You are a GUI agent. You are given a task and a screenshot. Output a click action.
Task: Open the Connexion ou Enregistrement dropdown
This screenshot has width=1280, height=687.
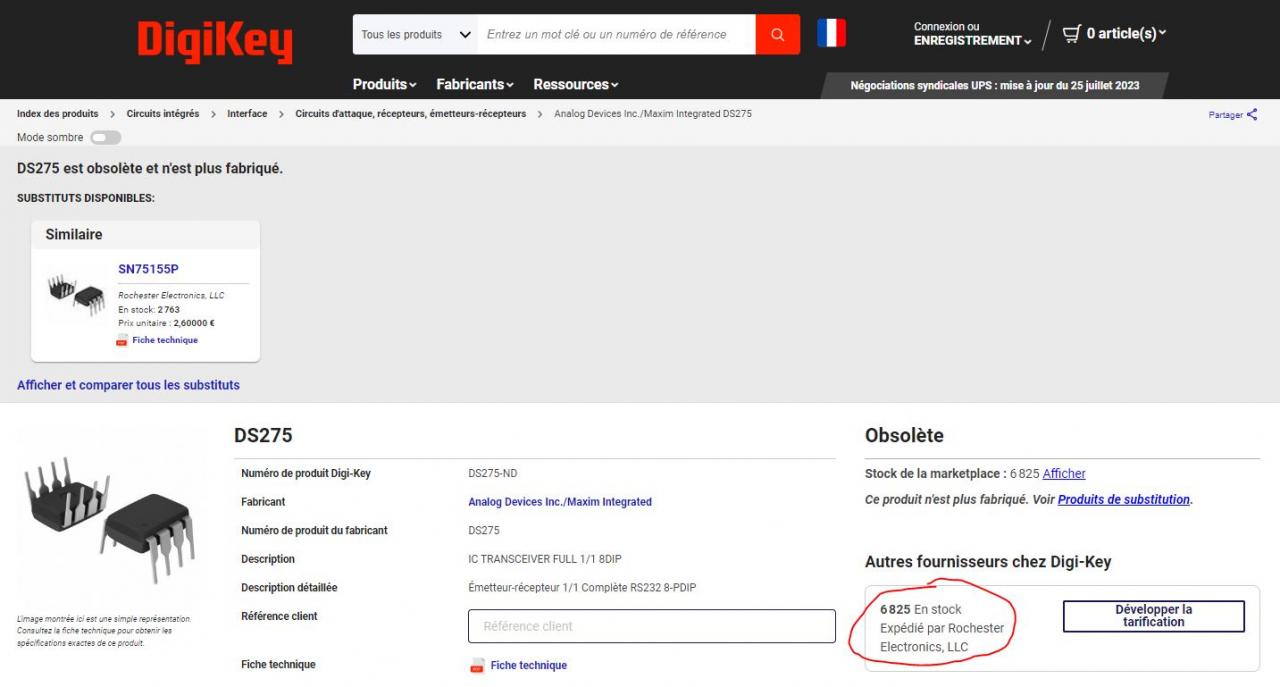(x=973, y=34)
